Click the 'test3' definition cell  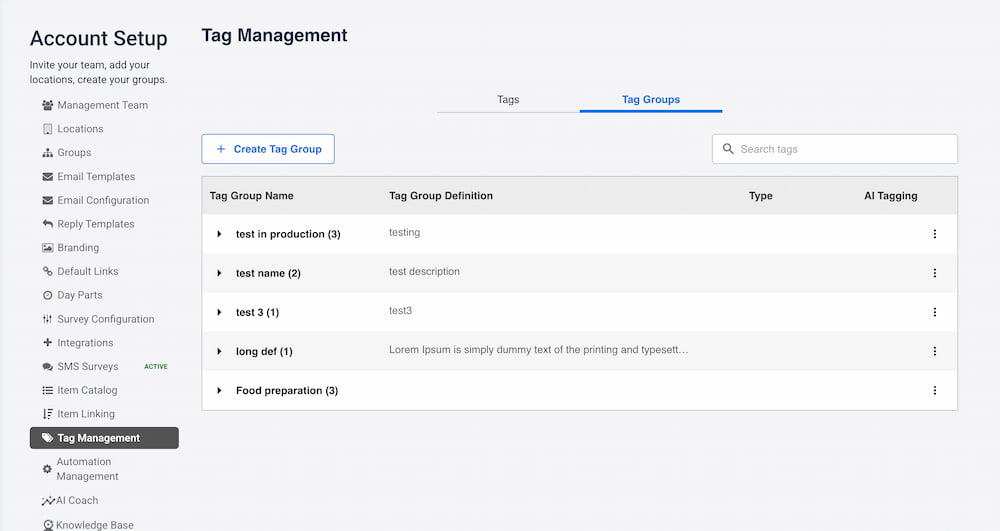(x=401, y=310)
